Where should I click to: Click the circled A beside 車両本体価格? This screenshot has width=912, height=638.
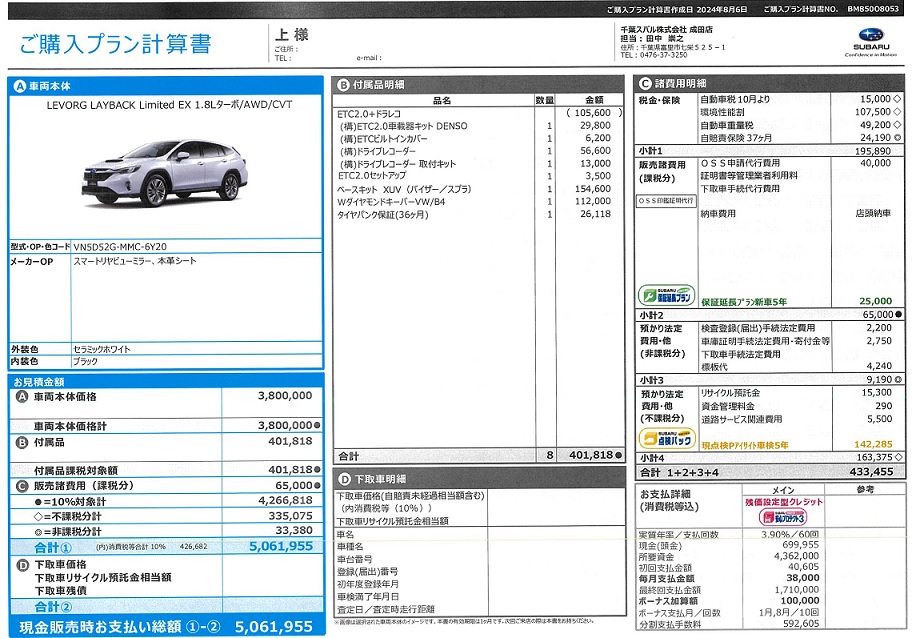tap(22, 397)
